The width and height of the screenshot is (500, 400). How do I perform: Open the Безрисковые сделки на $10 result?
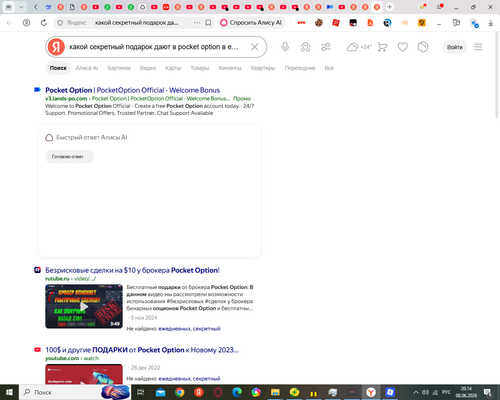[132, 270]
